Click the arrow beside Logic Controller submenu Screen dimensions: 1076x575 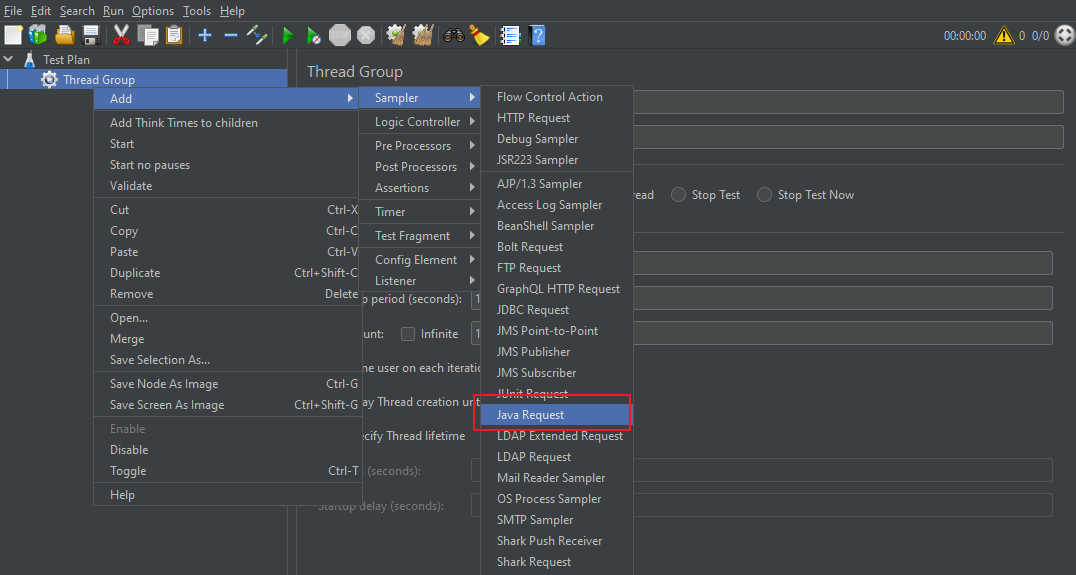tap(472, 121)
